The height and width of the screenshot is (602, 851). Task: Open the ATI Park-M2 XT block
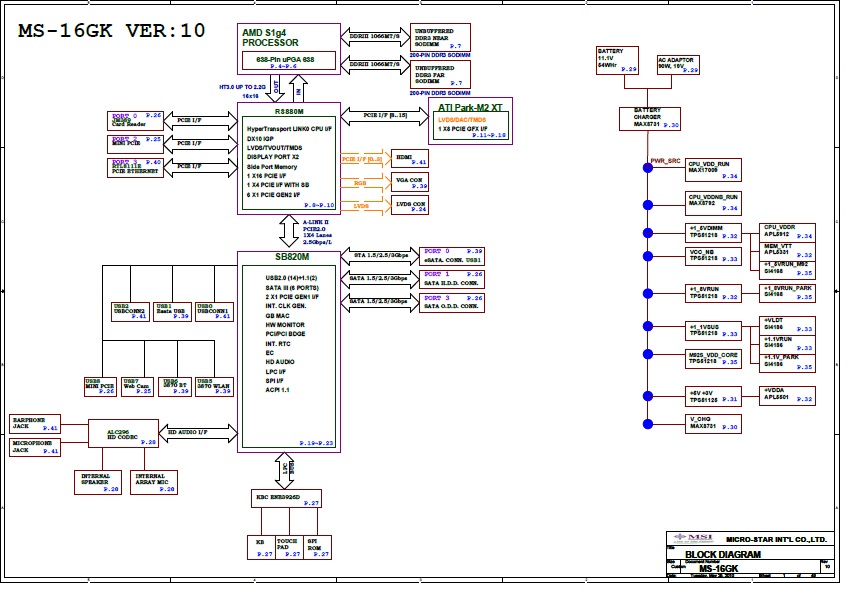[x=470, y=119]
